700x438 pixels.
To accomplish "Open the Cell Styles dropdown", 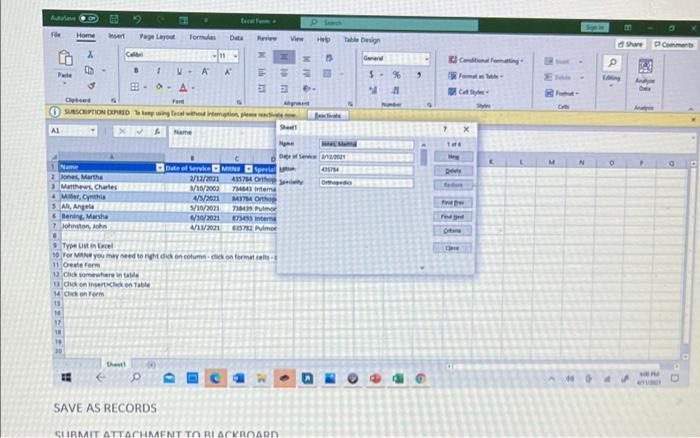I will click(468, 92).
